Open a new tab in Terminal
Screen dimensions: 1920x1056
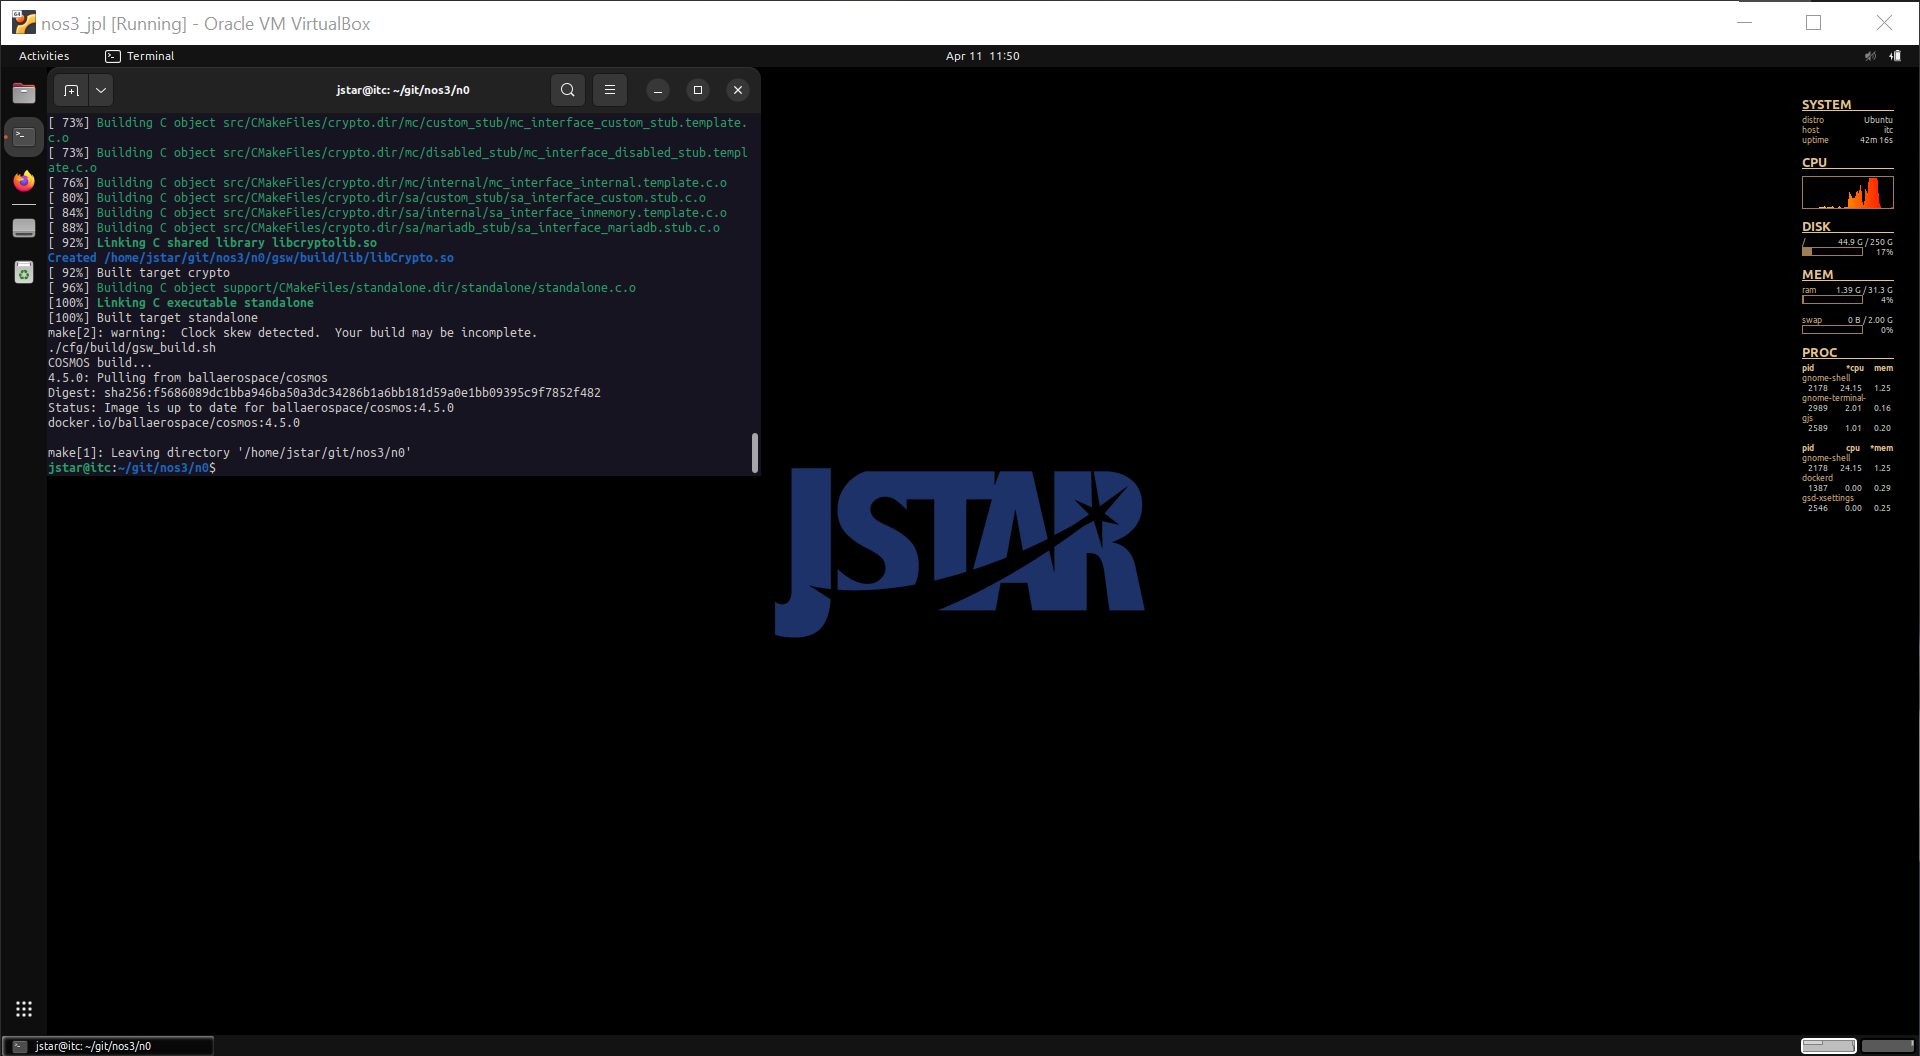click(71, 90)
